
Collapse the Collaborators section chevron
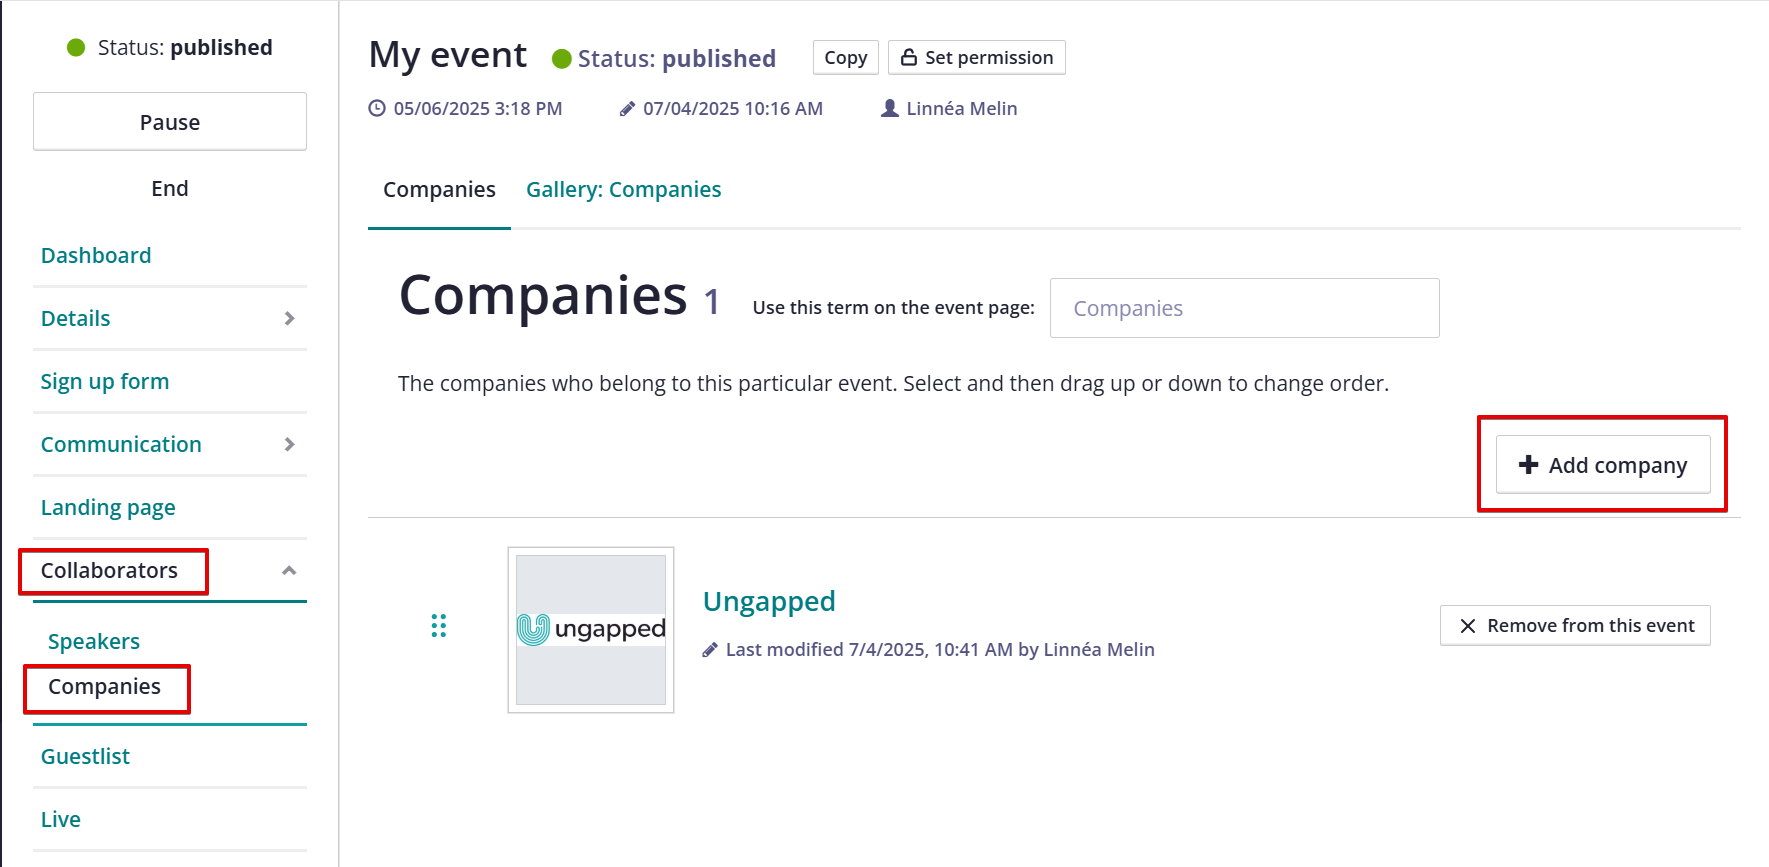[x=289, y=570]
